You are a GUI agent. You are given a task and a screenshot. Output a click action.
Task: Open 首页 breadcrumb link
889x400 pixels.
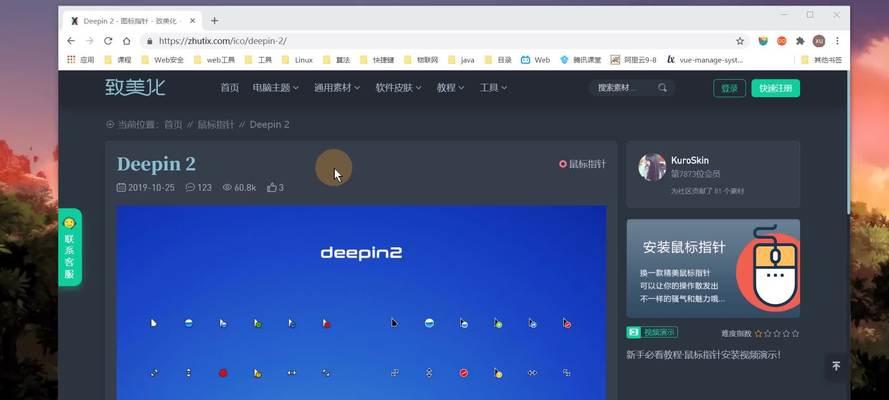pos(173,125)
